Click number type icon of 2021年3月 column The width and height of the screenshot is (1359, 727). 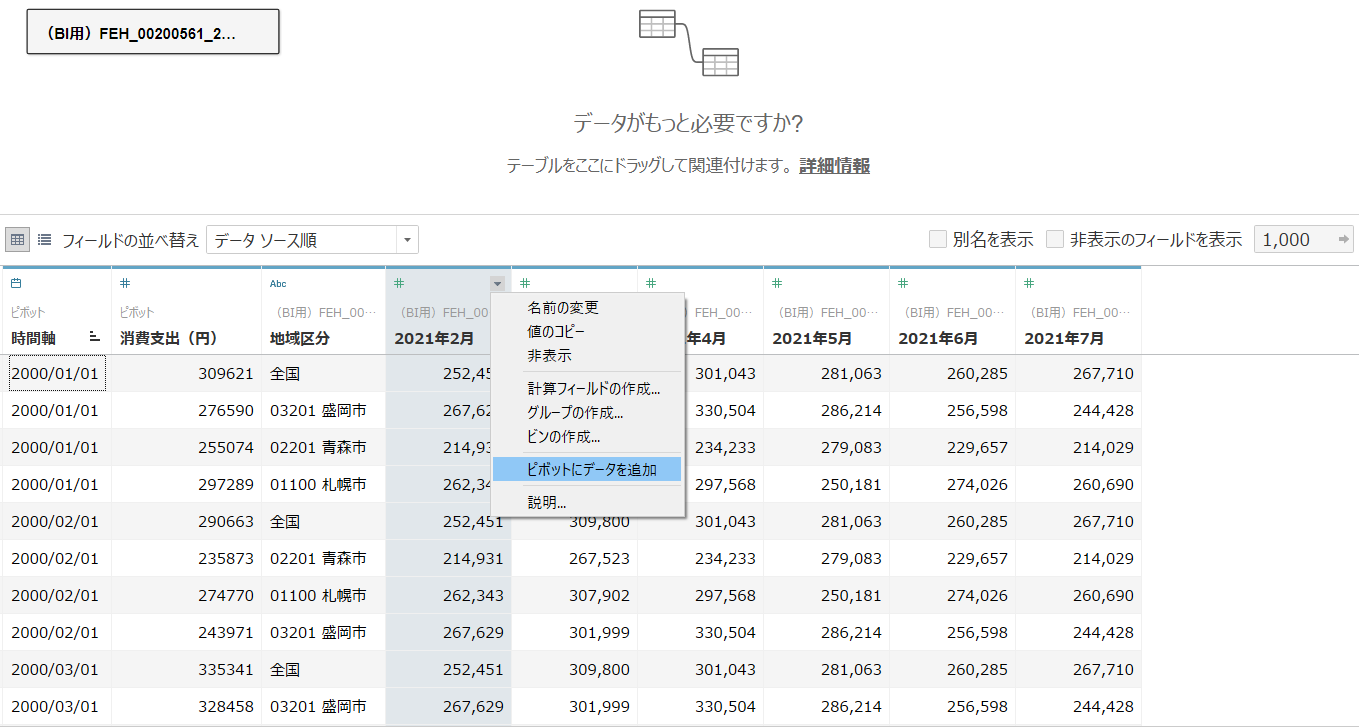pos(525,284)
